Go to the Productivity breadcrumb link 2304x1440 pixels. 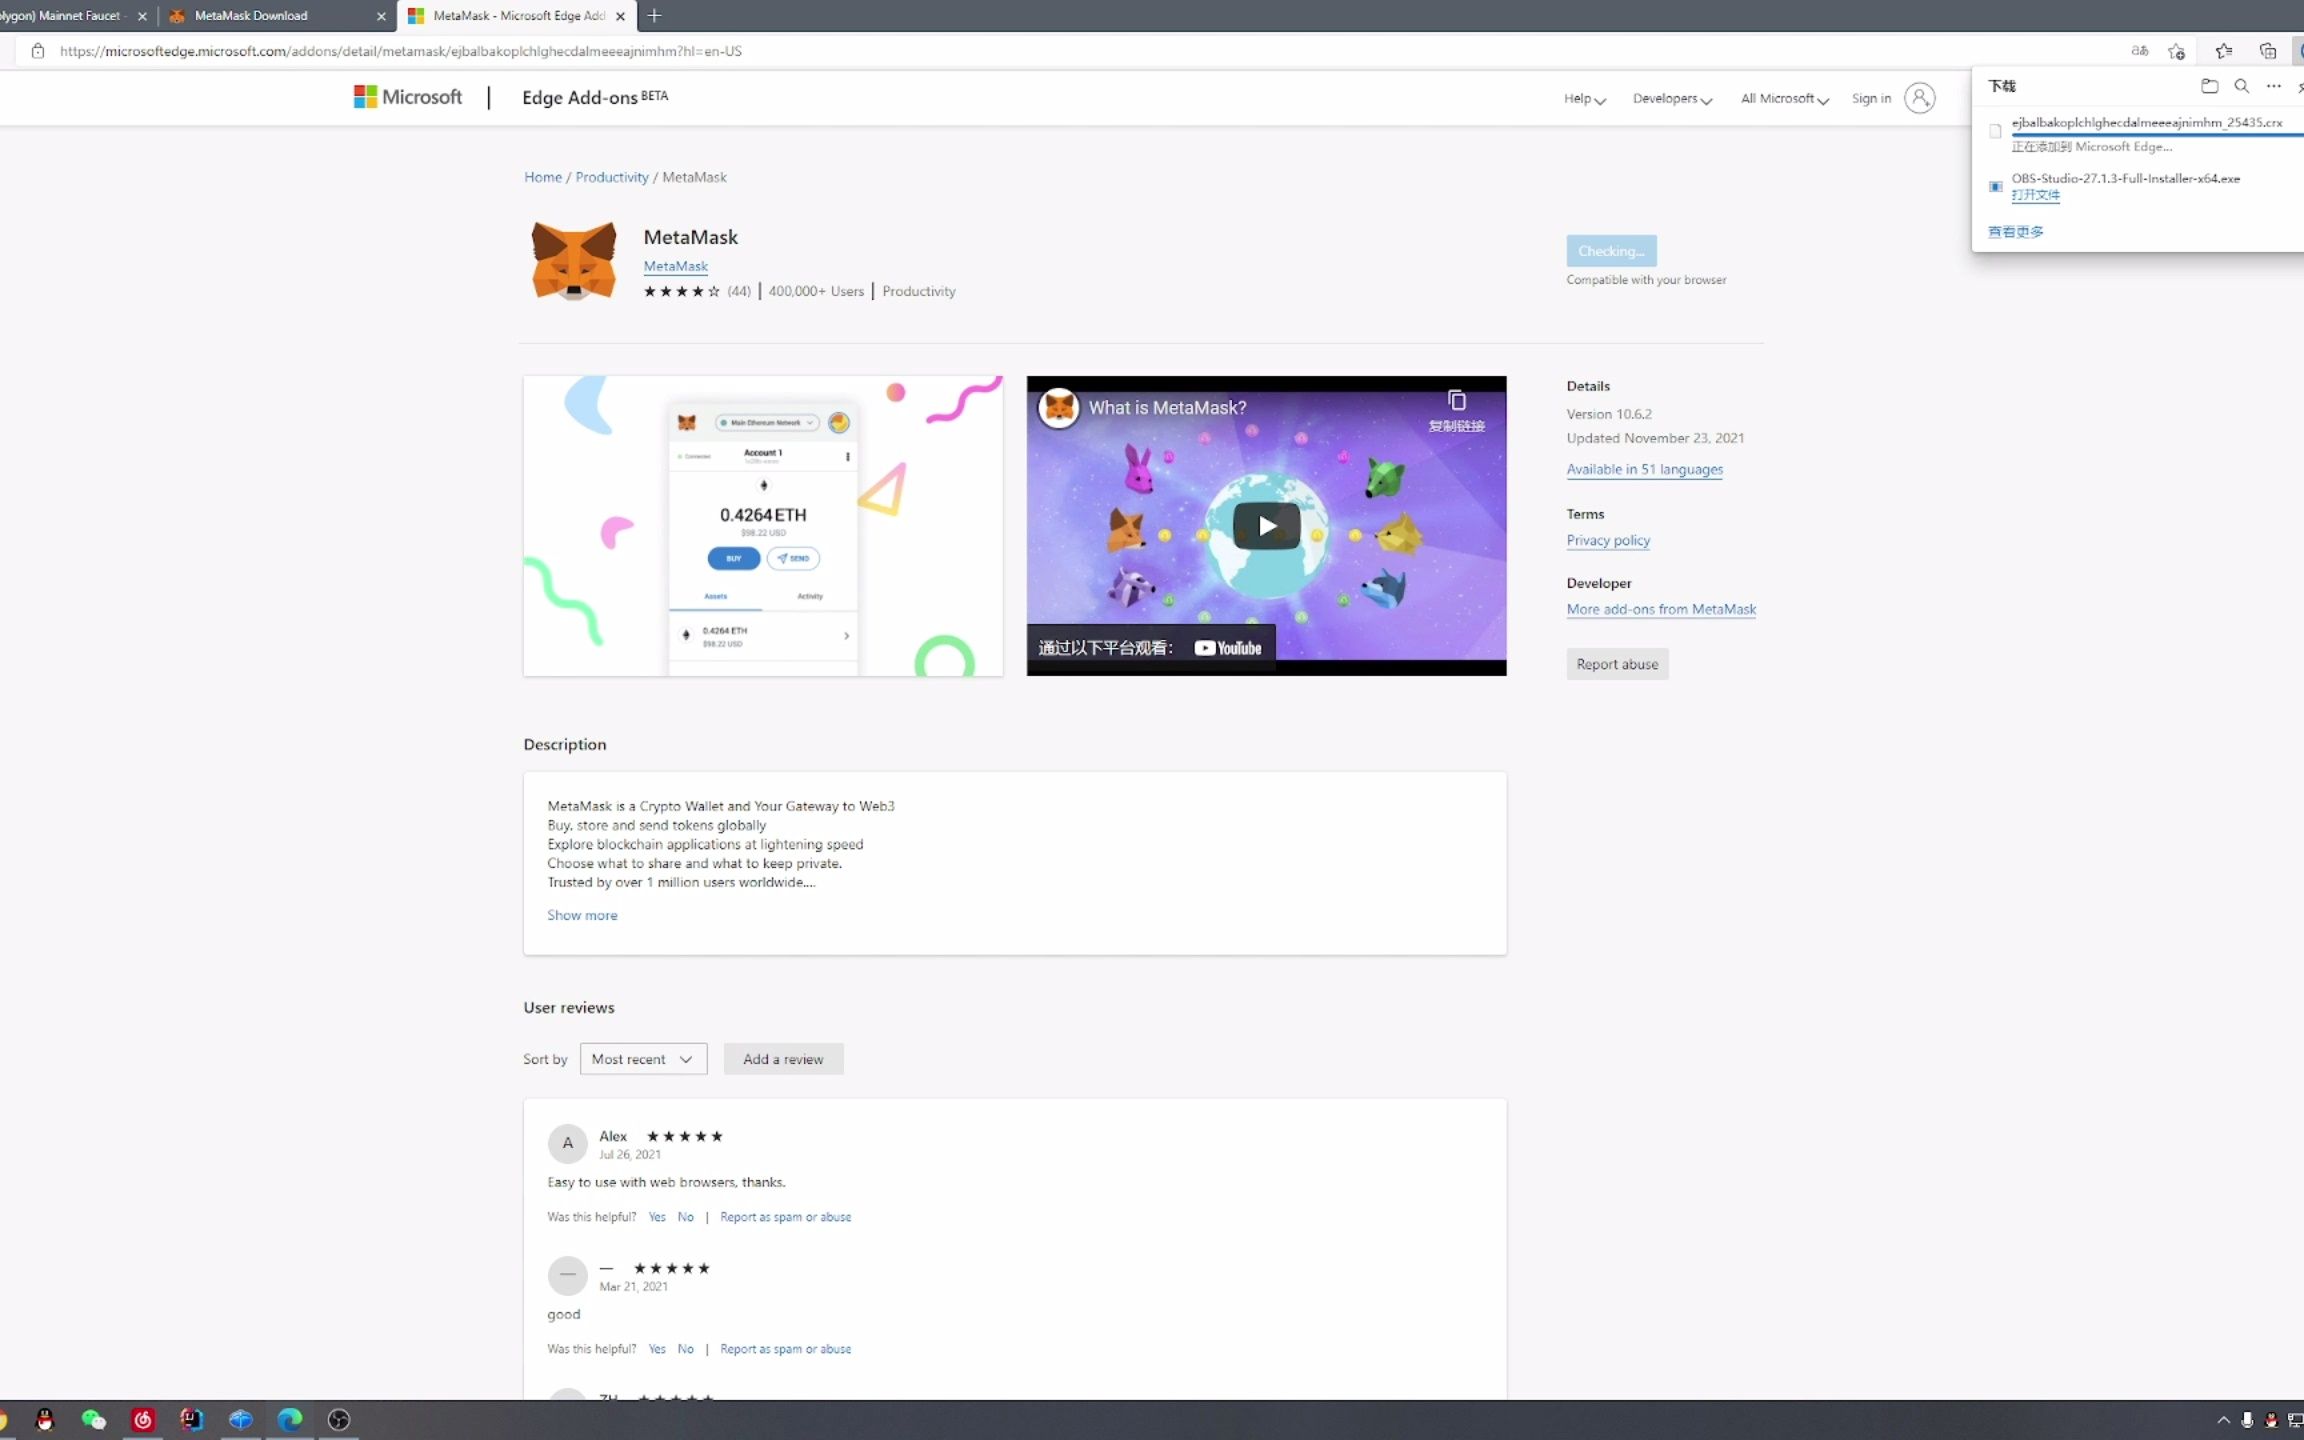pos(612,177)
